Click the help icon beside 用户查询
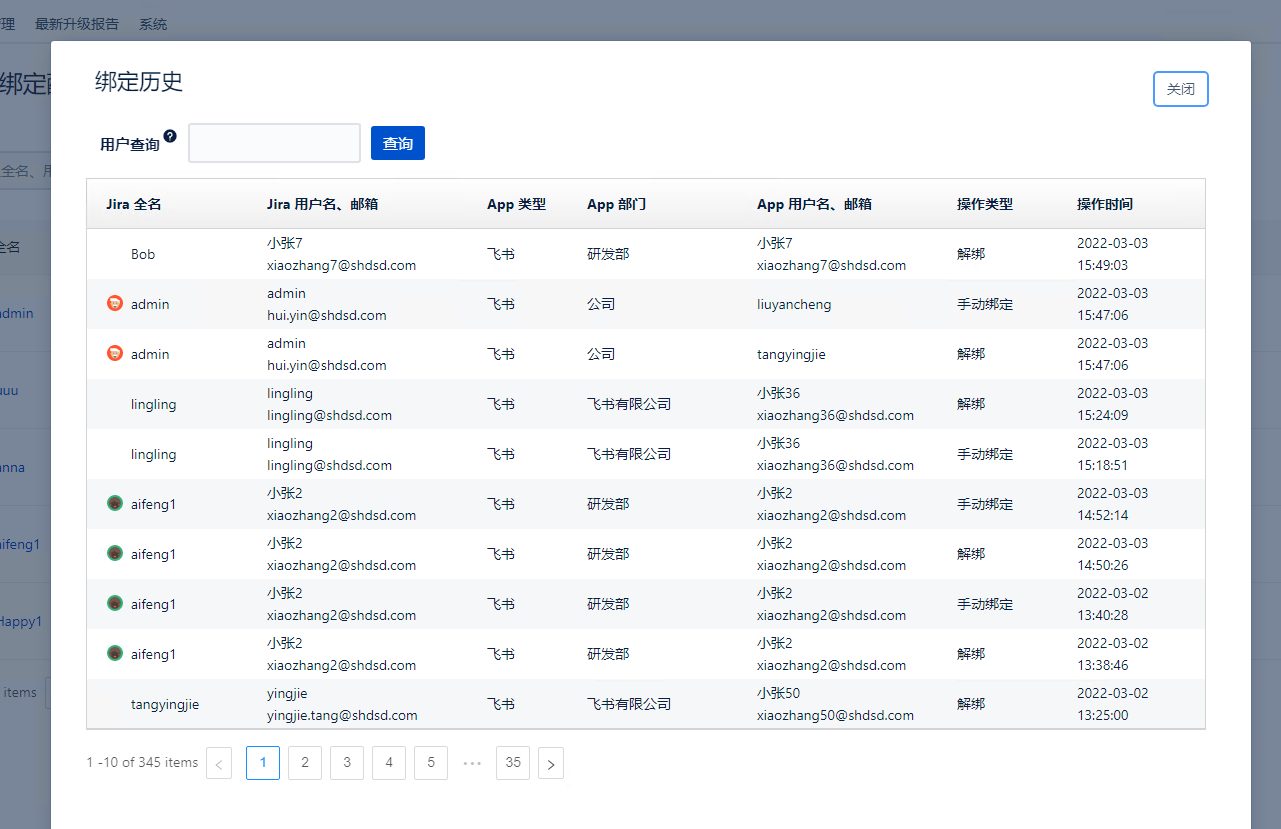Screen dimensions: 1281x829 [x=170, y=136]
